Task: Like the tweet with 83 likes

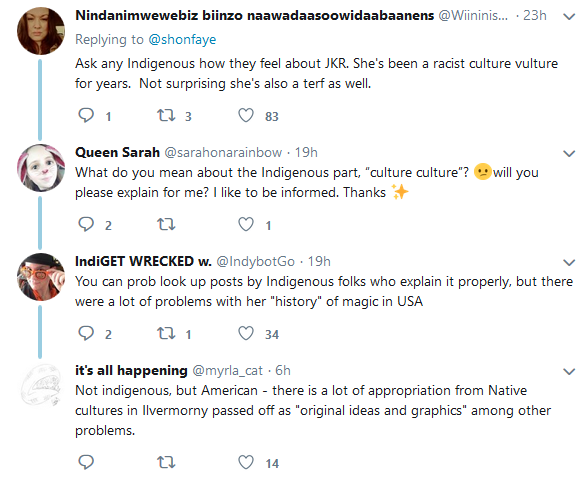Action: [x=246, y=115]
